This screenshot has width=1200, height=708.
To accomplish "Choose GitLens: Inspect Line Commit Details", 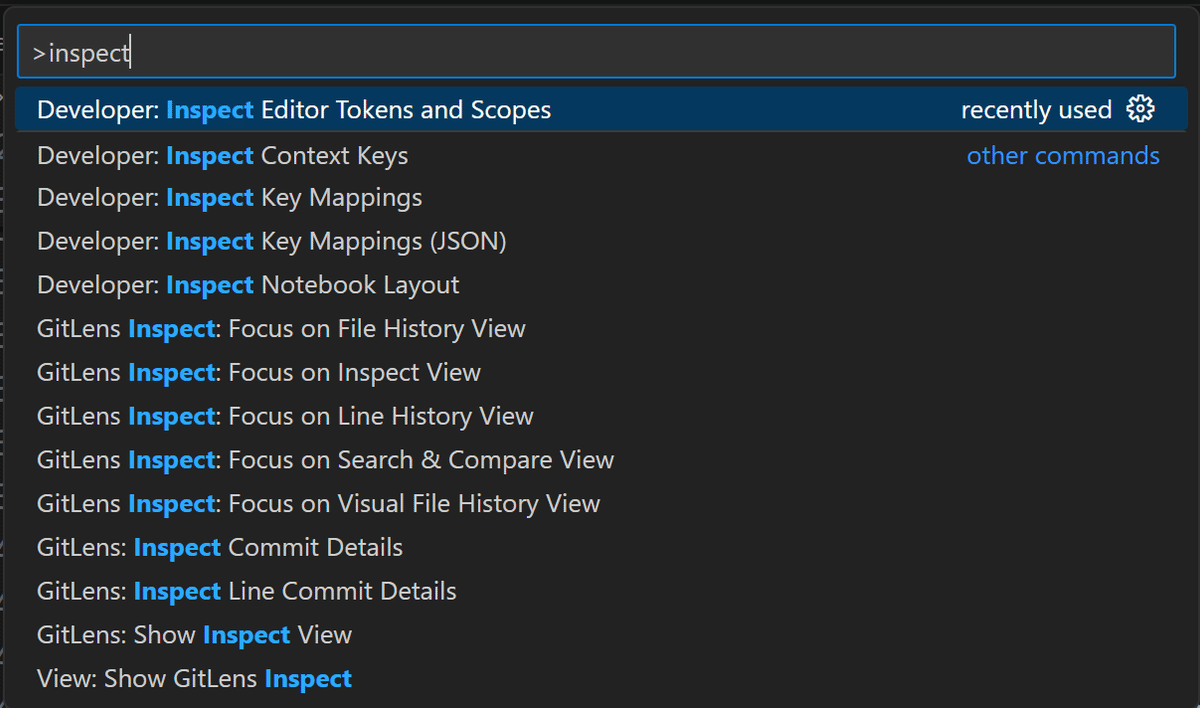I will pyautogui.click(x=600, y=591).
